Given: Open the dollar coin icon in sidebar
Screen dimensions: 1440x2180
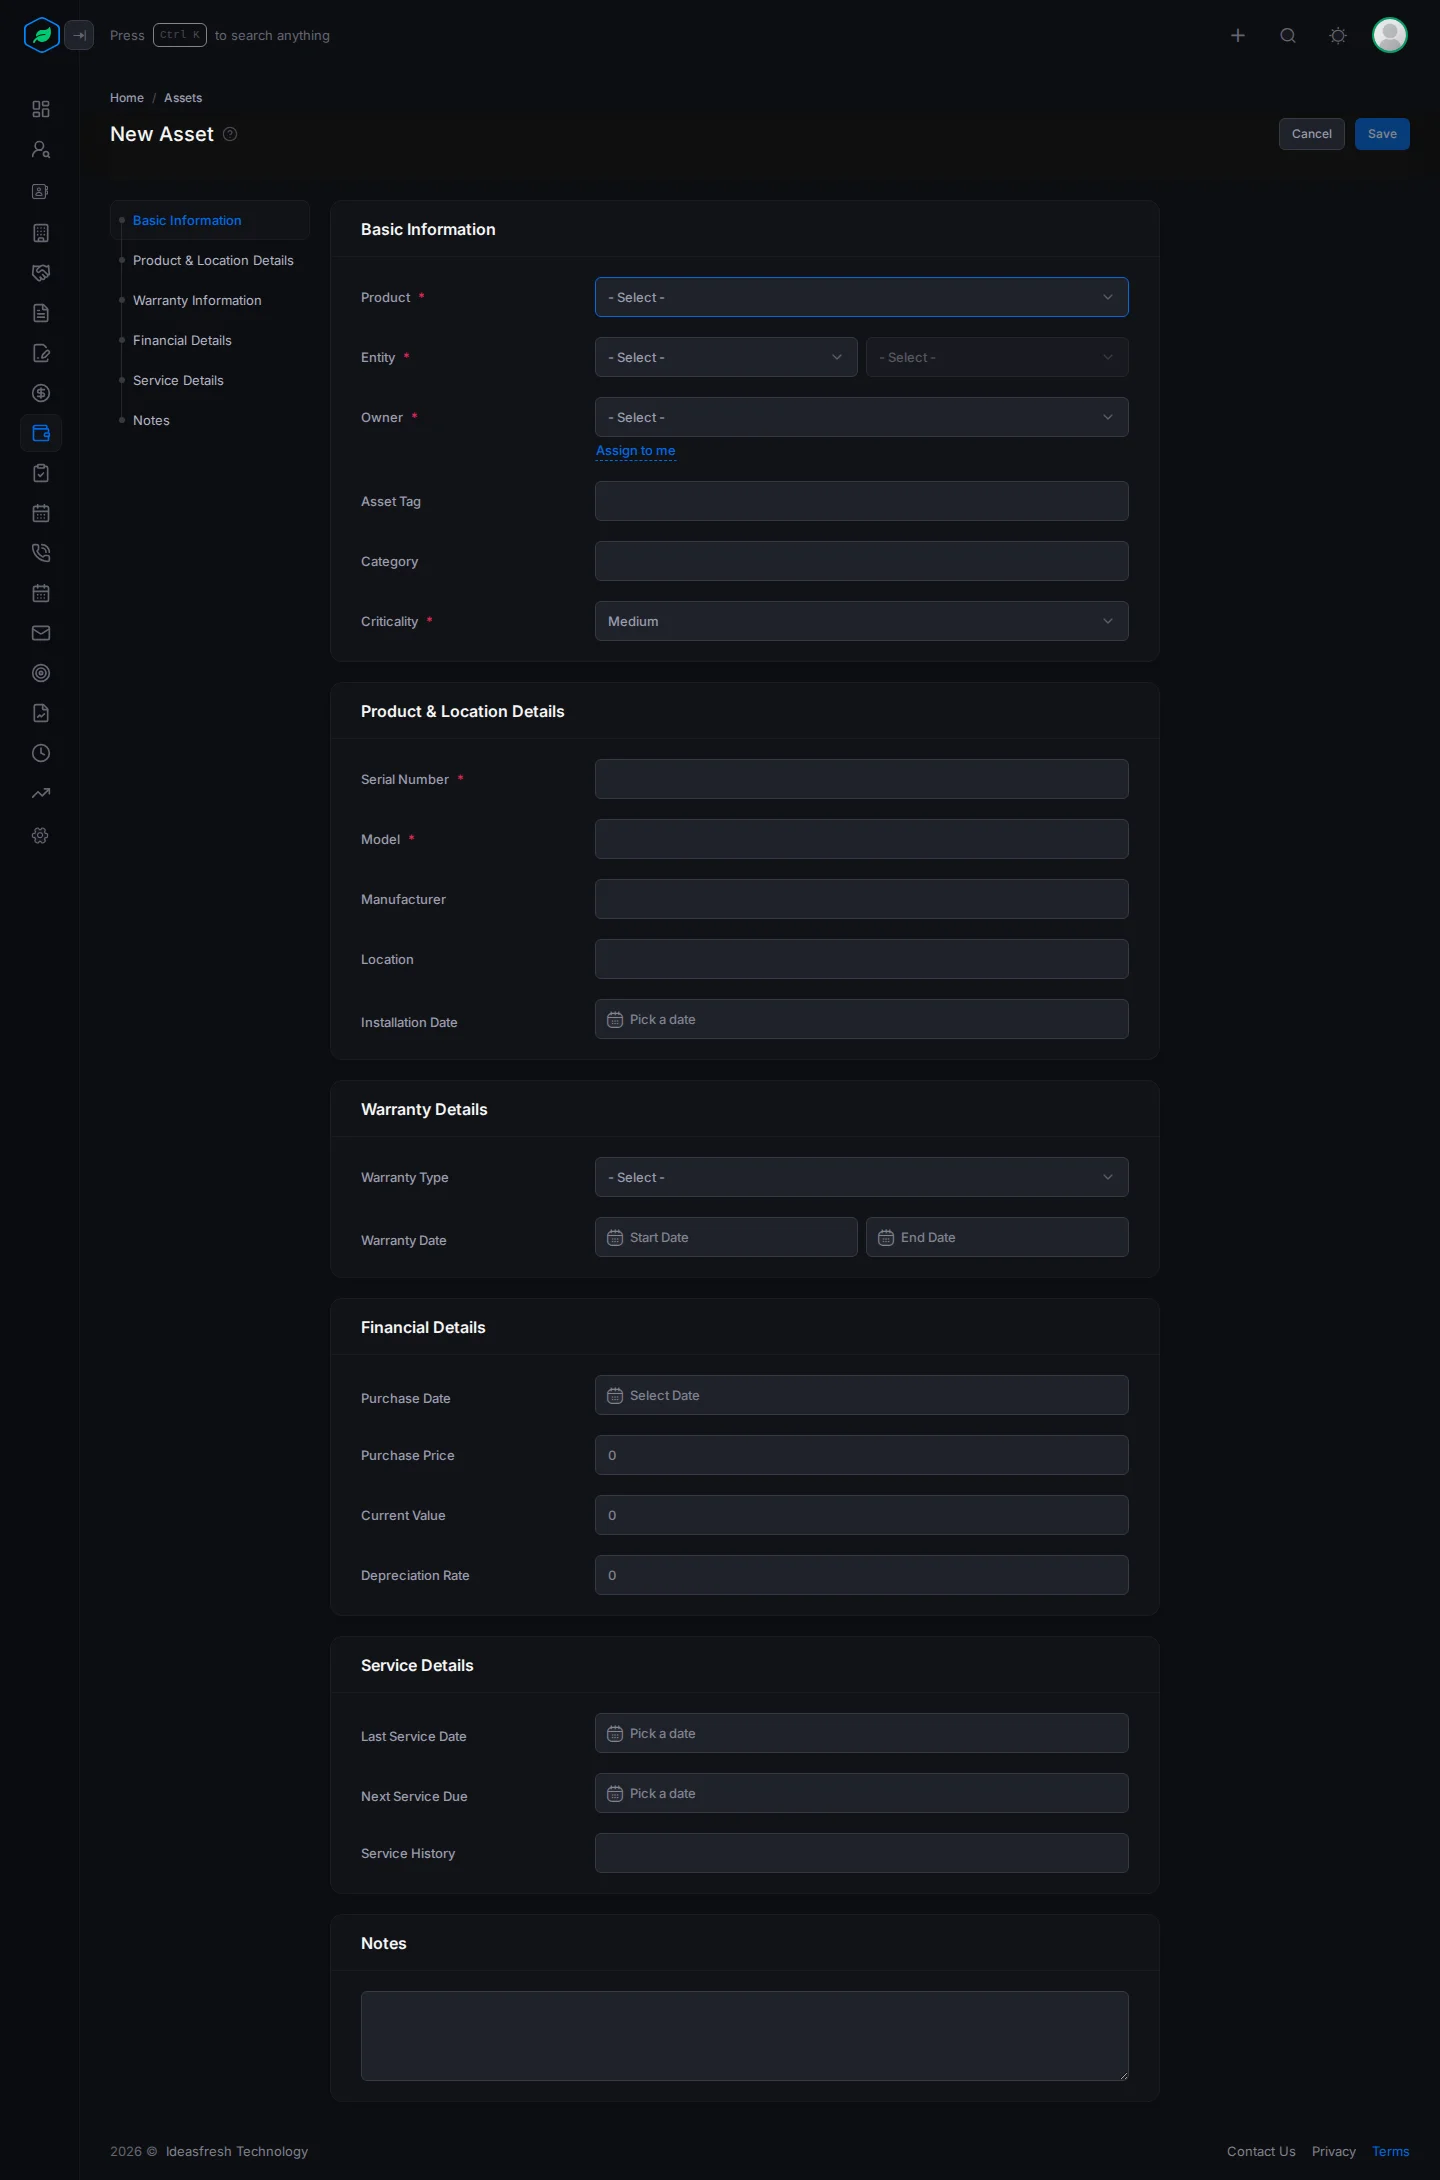Looking at the screenshot, I should click(x=41, y=393).
